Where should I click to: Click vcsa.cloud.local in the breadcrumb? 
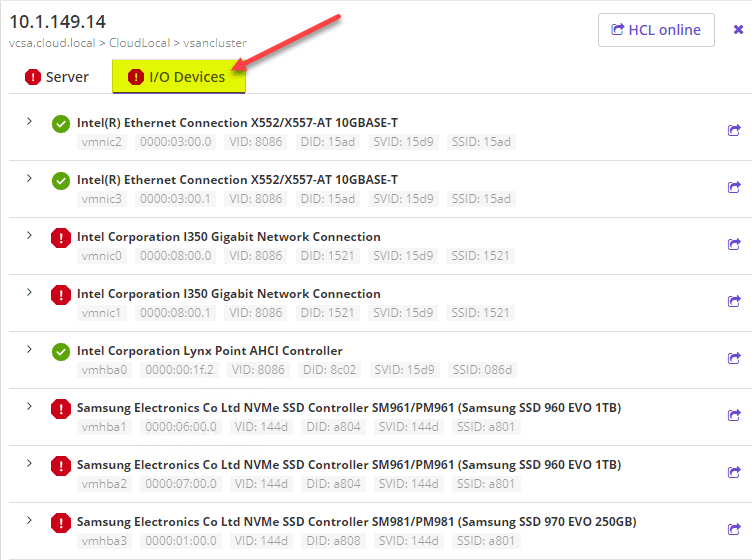pyautogui.click(x=52, y=43)
